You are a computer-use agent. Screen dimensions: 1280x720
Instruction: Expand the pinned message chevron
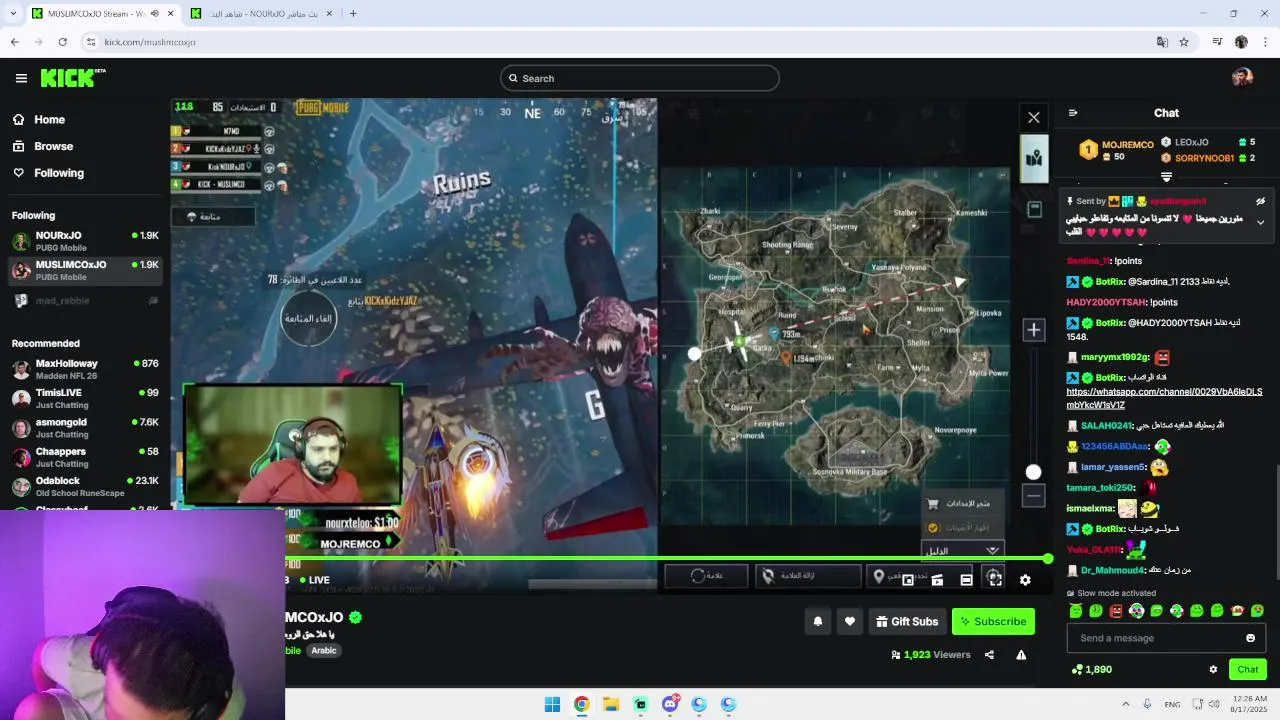[x=1260, y=222]
